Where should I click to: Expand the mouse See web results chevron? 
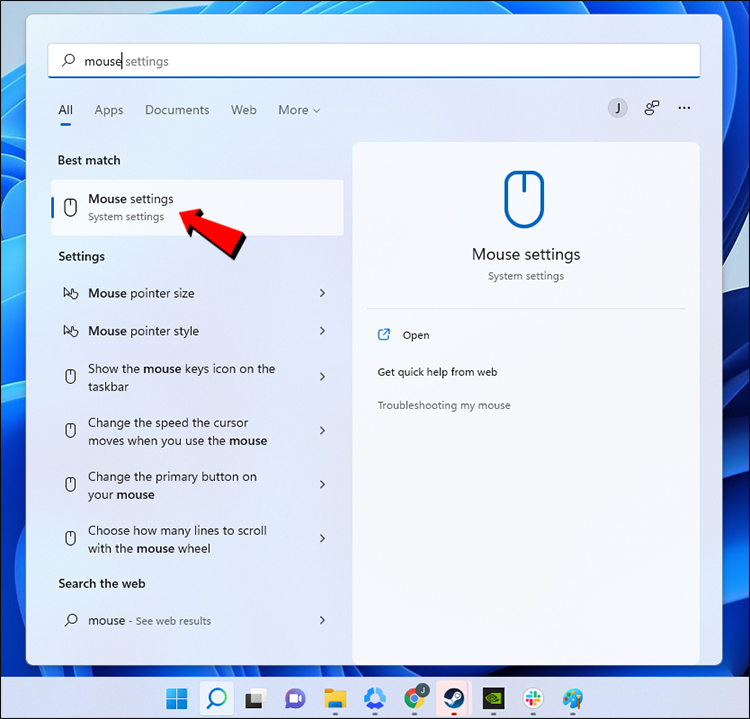point(322,620)
